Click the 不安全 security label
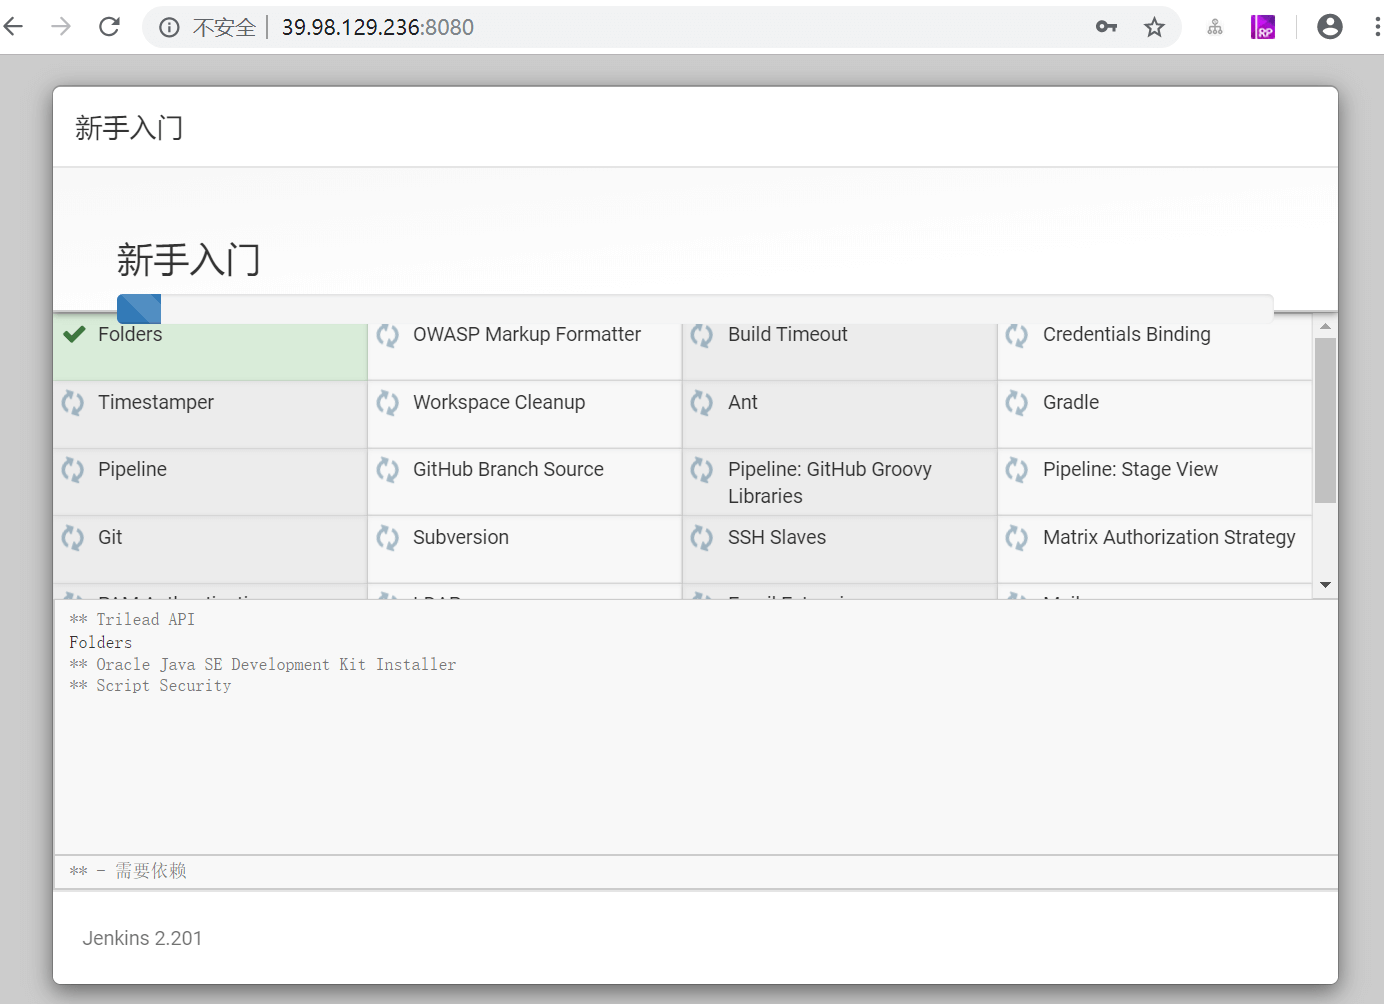The width and height of the screenshot is (1384, 1004). 224,27
